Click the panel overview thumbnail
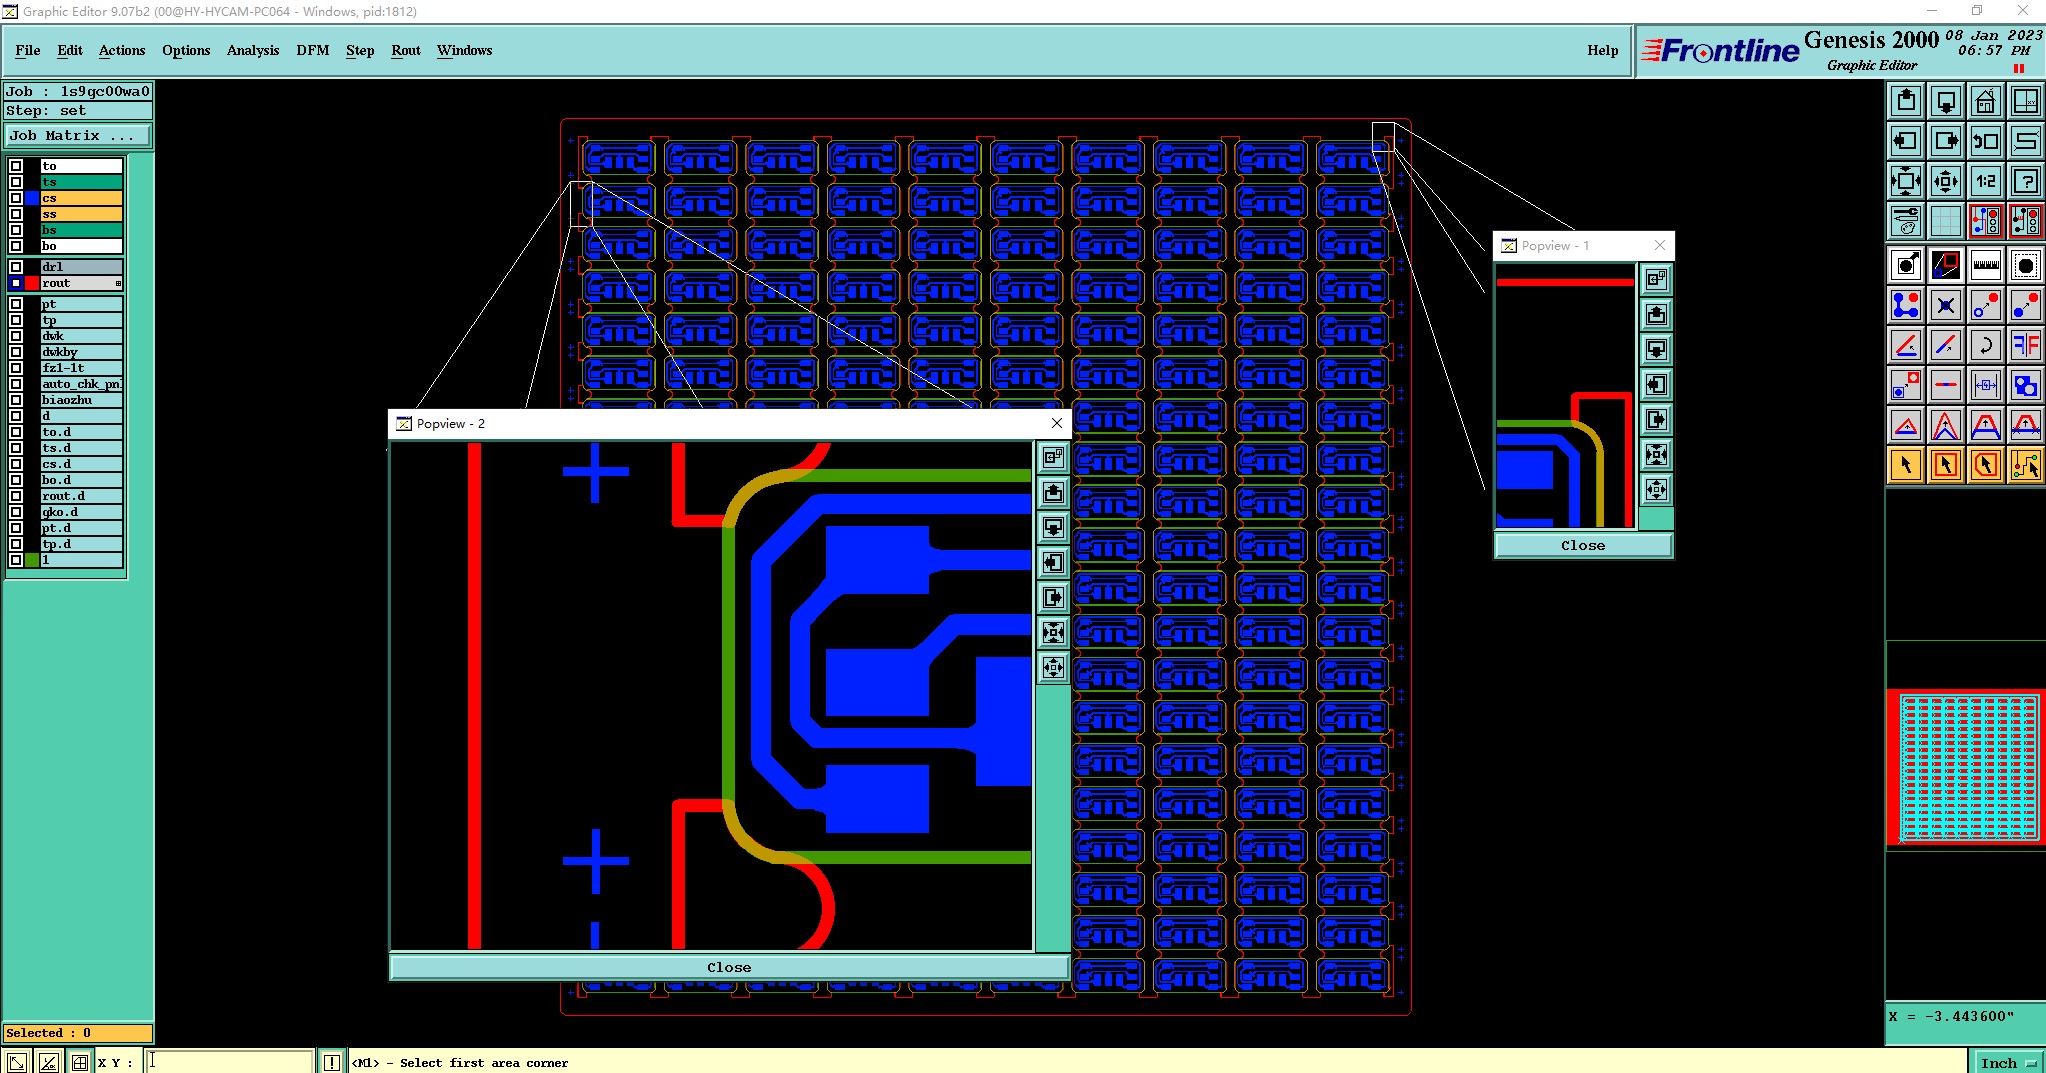This screenshot has height=1073, width=2046. tap(1968, 767)
